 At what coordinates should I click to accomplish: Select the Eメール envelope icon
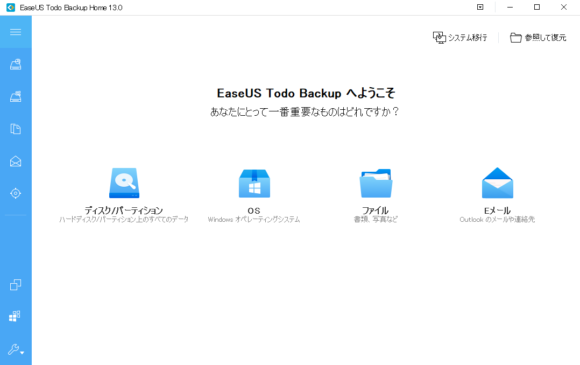(498, 183)
